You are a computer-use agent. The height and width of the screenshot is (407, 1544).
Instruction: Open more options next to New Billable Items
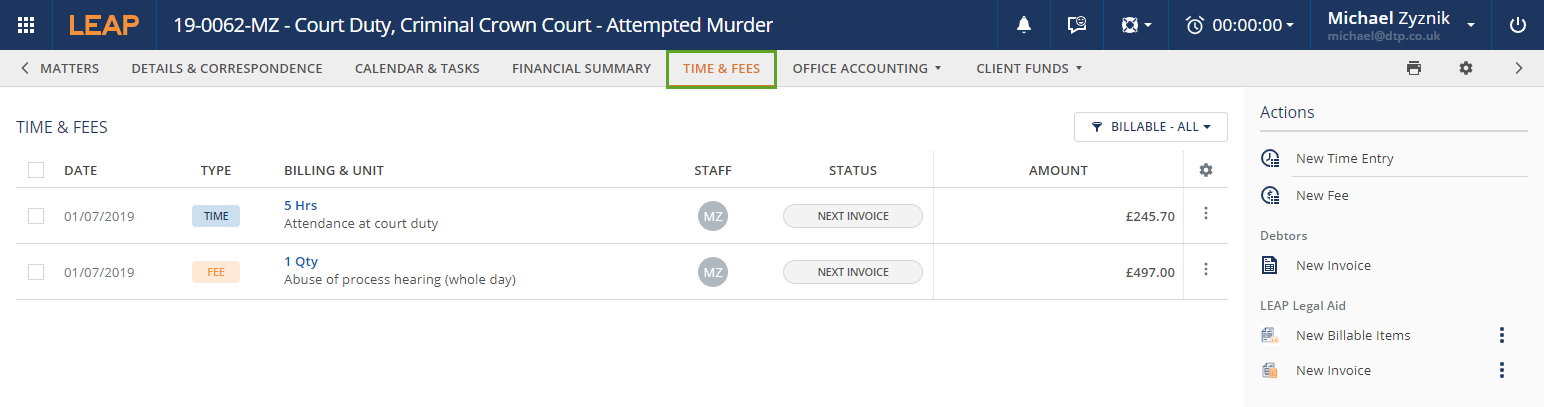(x=1501, y=335)
